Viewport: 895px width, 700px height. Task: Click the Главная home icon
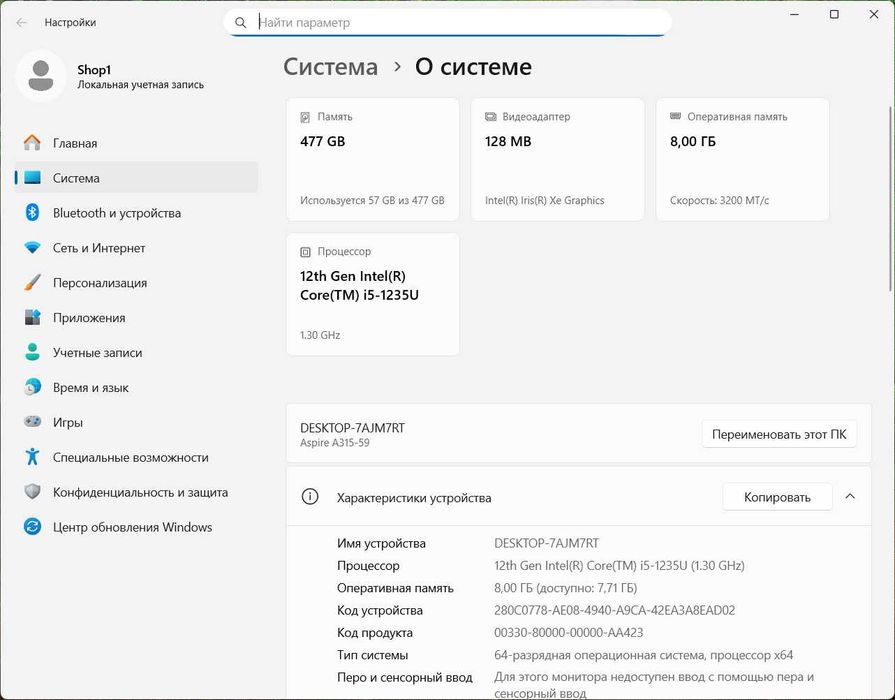coord(33,143)
